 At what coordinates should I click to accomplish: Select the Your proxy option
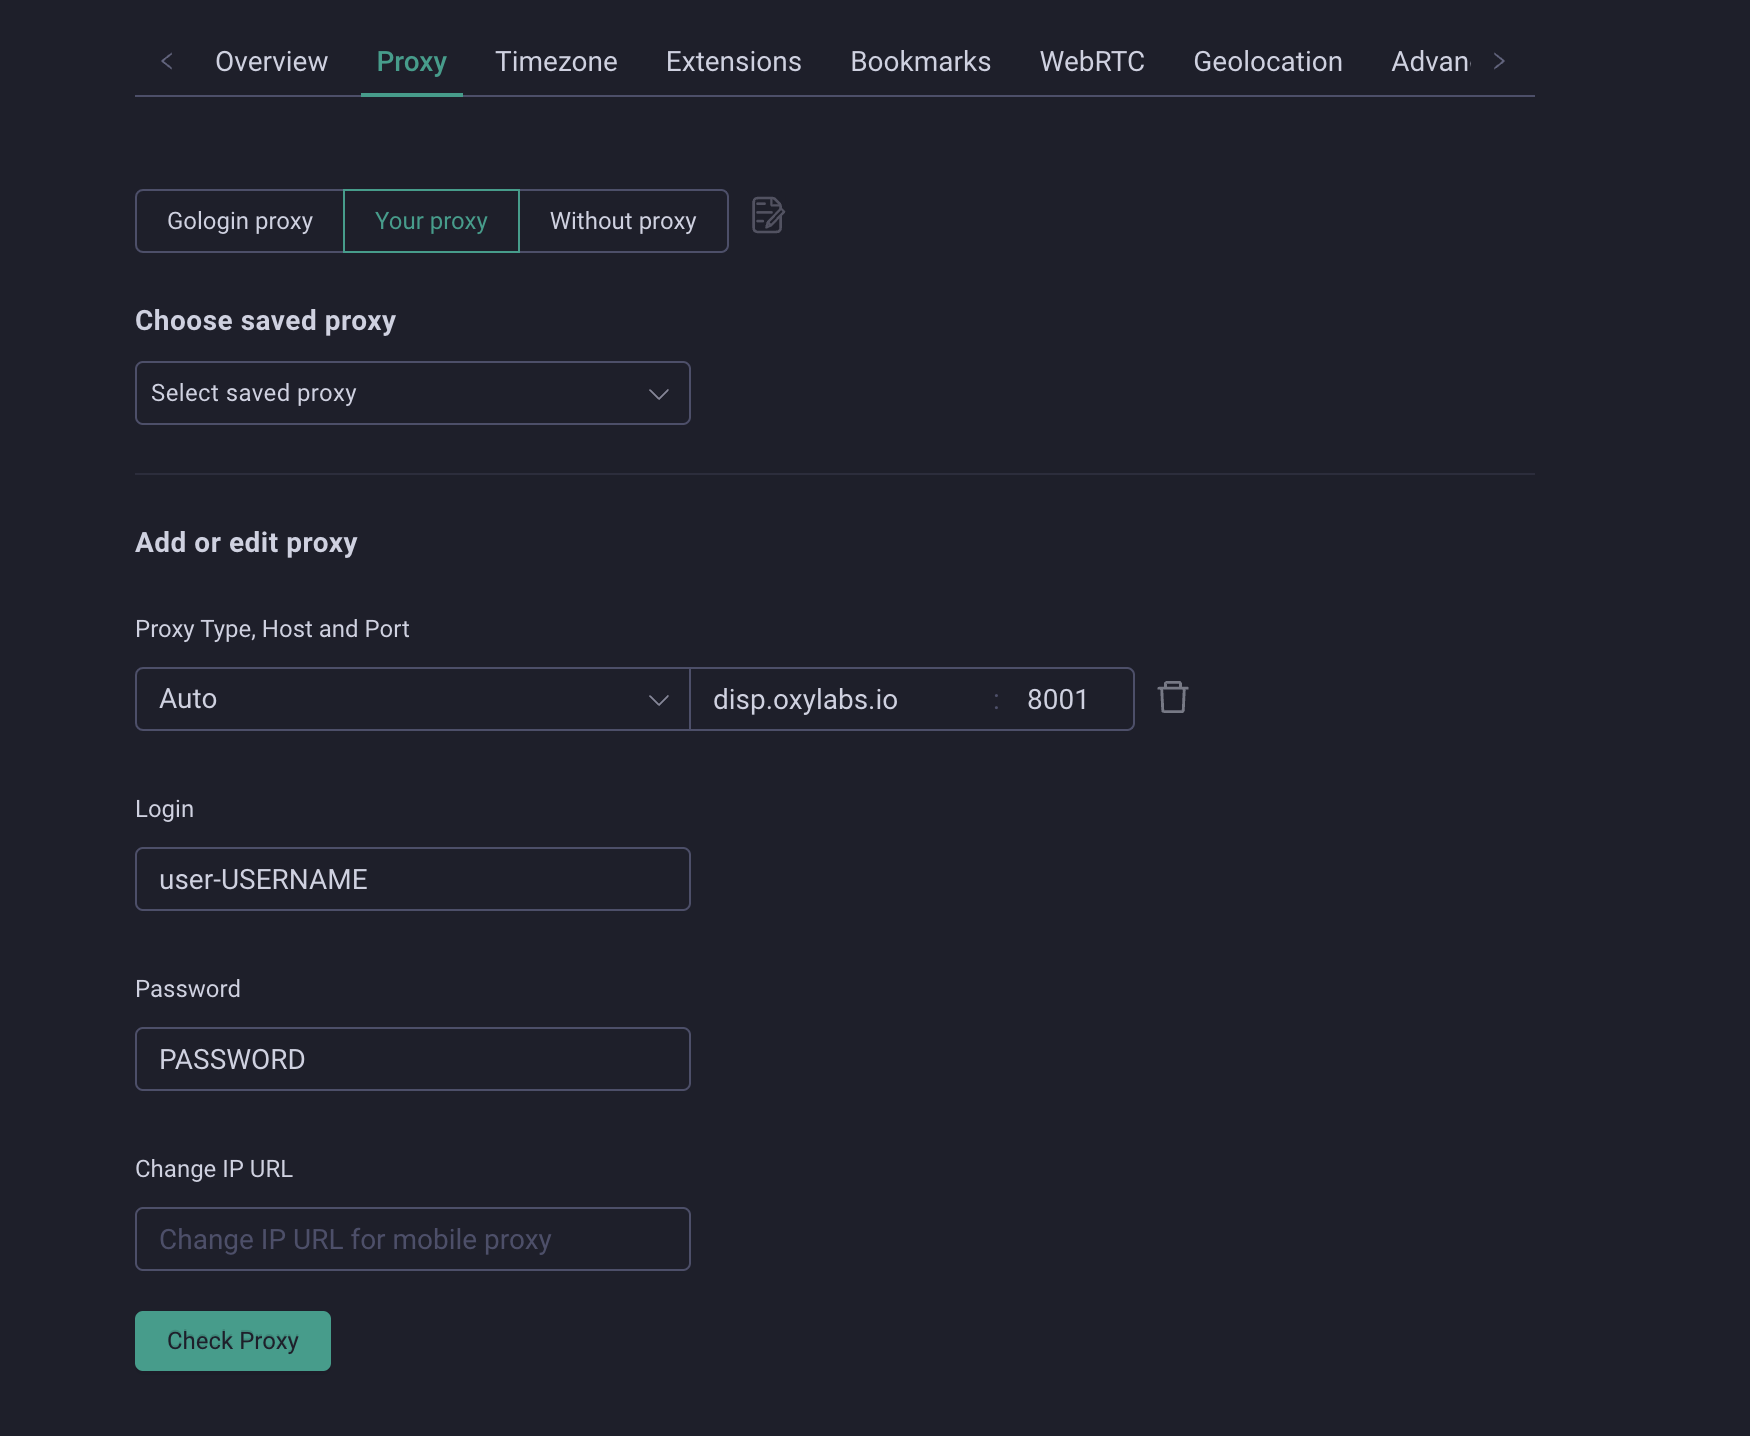pyautogui.click(x=431, y=221)
